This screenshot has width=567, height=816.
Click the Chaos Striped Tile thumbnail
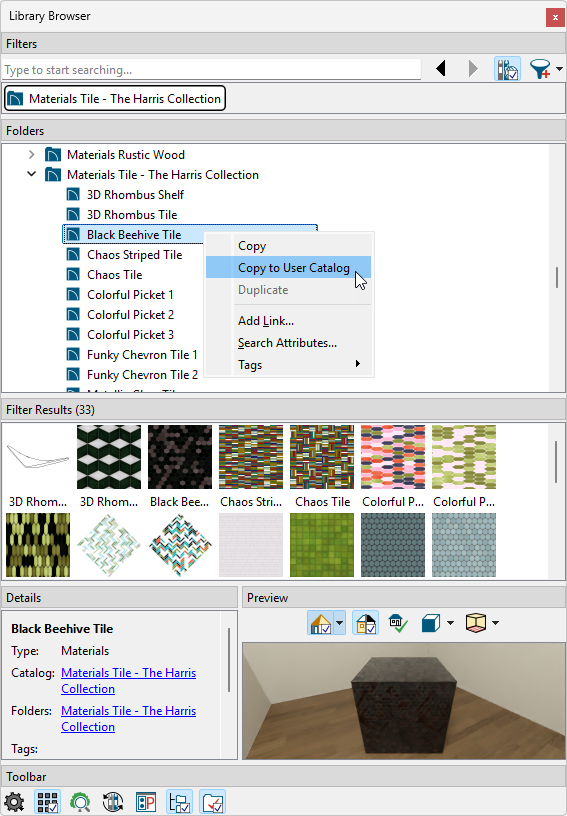pyautogui.click(x=251, y=457)
